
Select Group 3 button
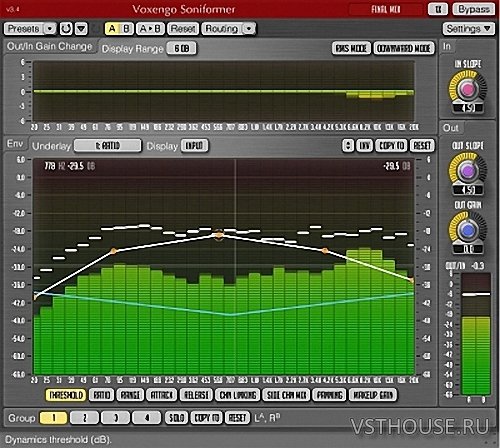point(115,418)
